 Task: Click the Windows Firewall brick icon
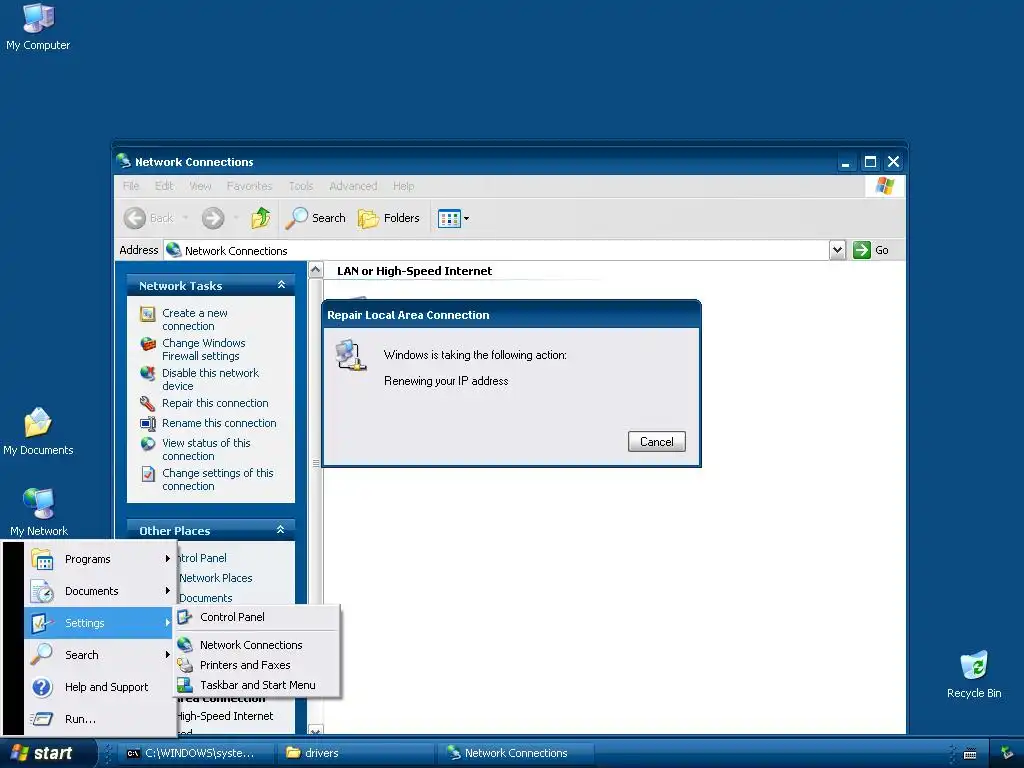[x=148, y=344]
